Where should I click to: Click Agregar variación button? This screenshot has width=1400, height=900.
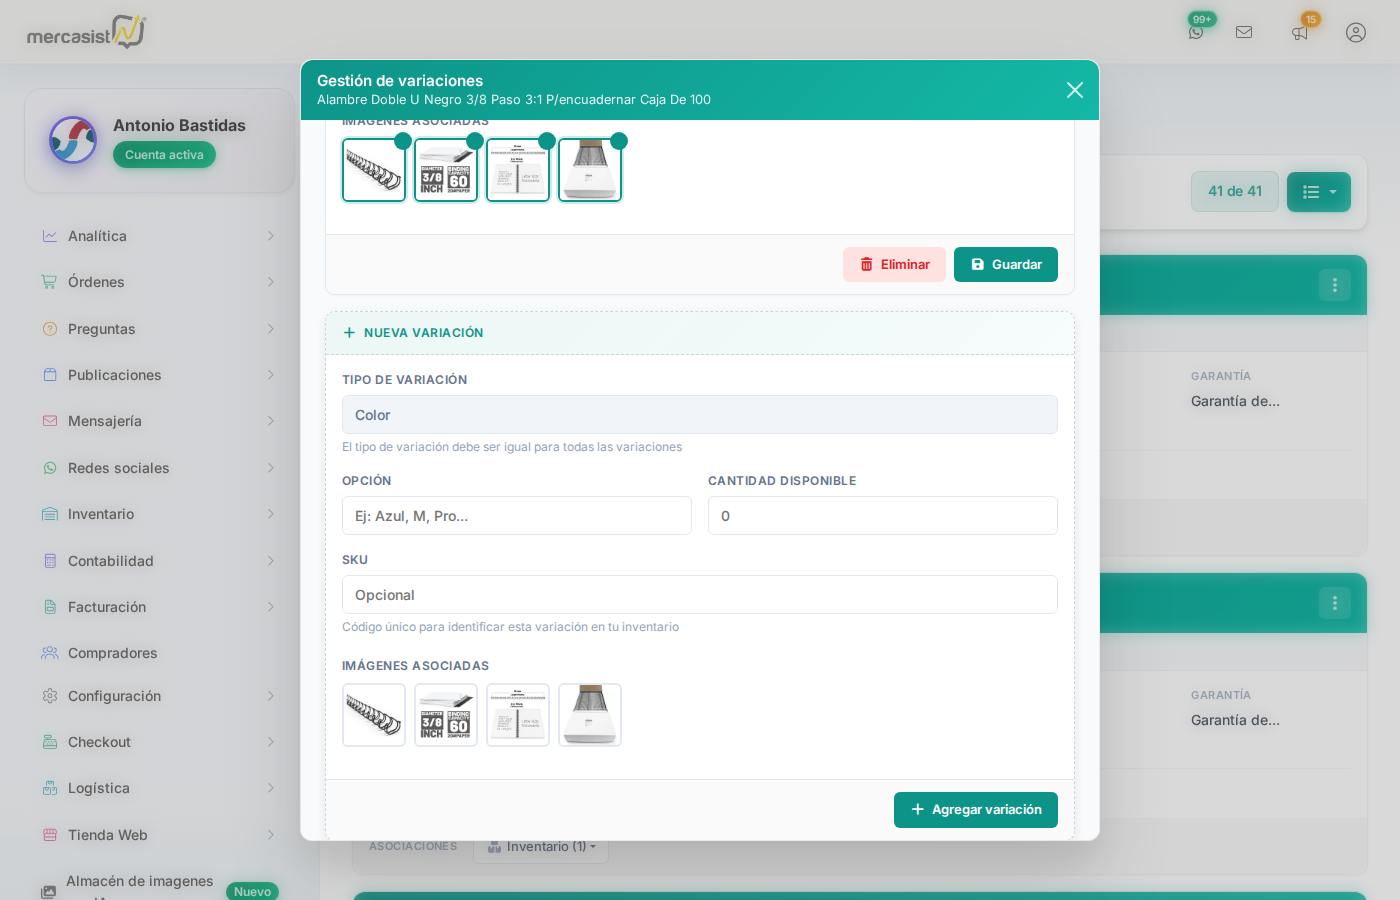point(975,810)
